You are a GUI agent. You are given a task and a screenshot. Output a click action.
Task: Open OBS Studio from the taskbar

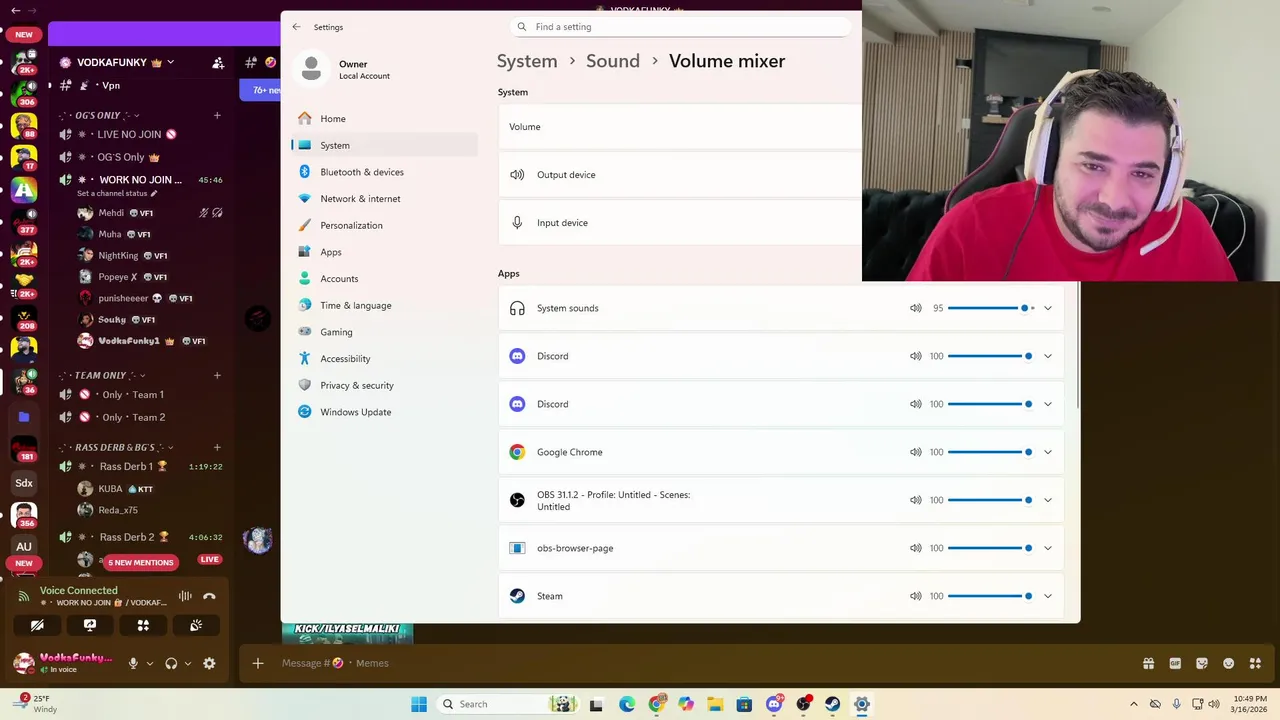[x=803, y=704]
